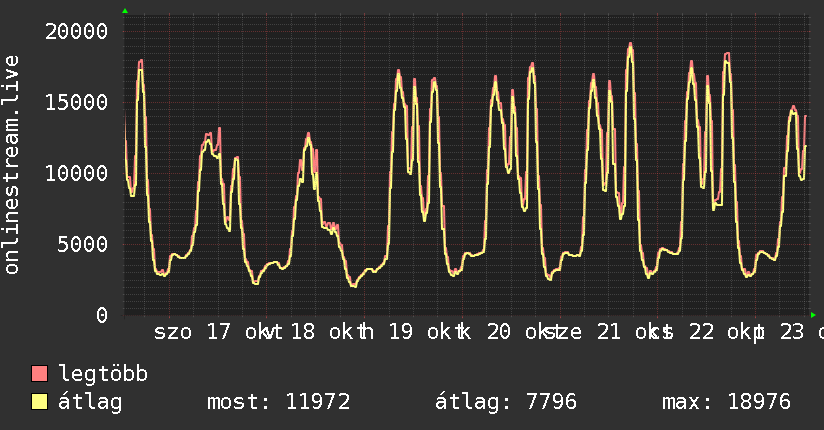The image size is (824, 430).
Task: Click the 0 y-axis label
Action: (102, 315)
